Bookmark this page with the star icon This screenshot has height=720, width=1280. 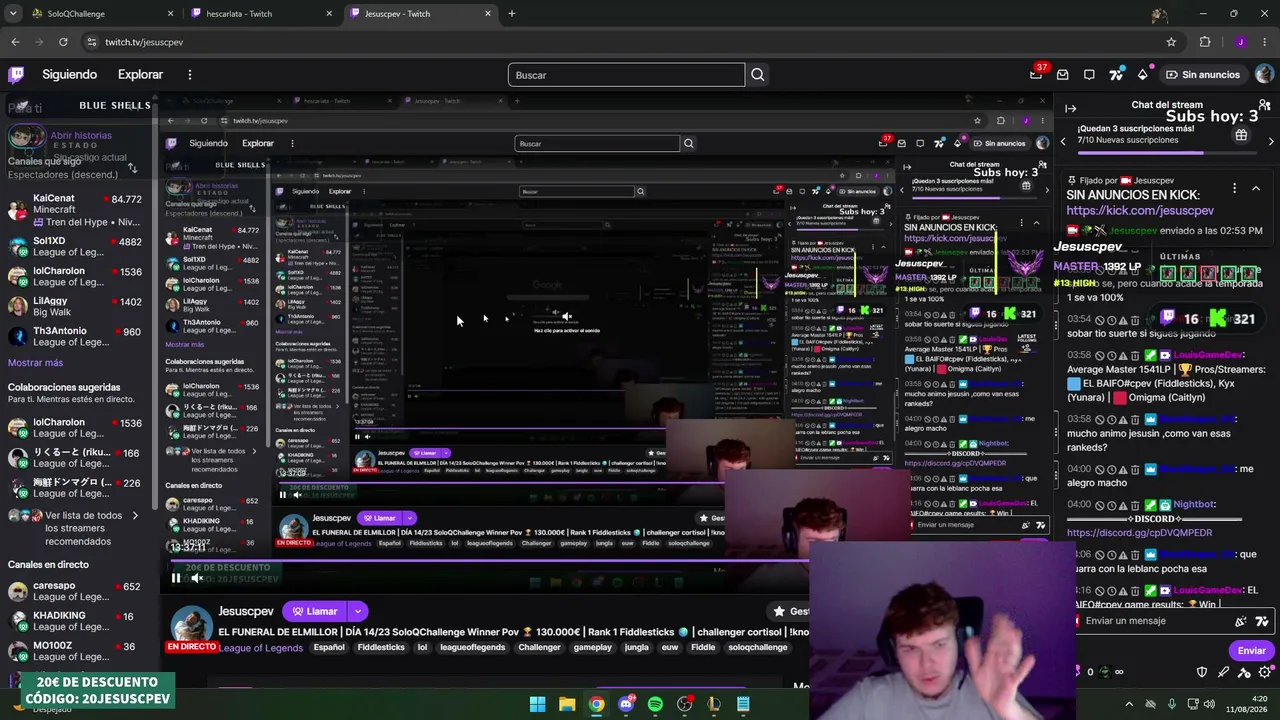(x=1171, y=42)
